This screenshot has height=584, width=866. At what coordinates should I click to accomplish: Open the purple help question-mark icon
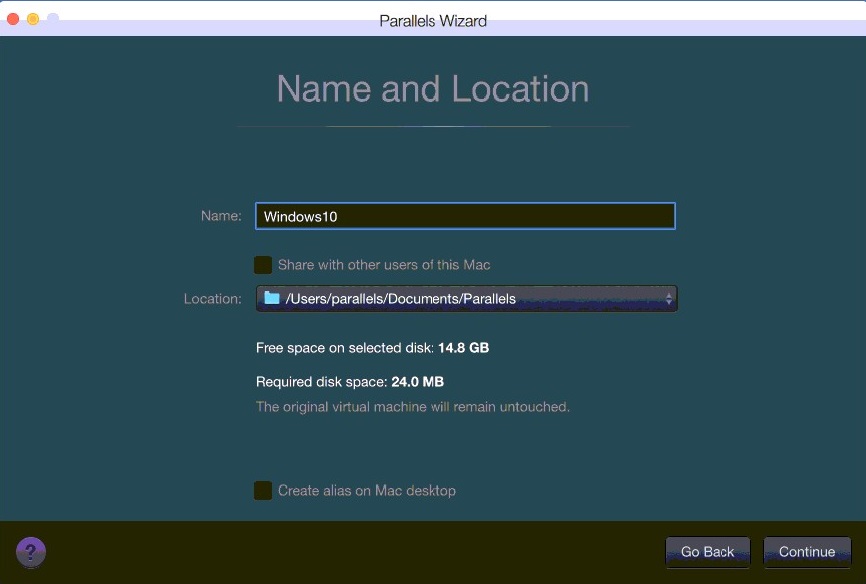point(31,551)
